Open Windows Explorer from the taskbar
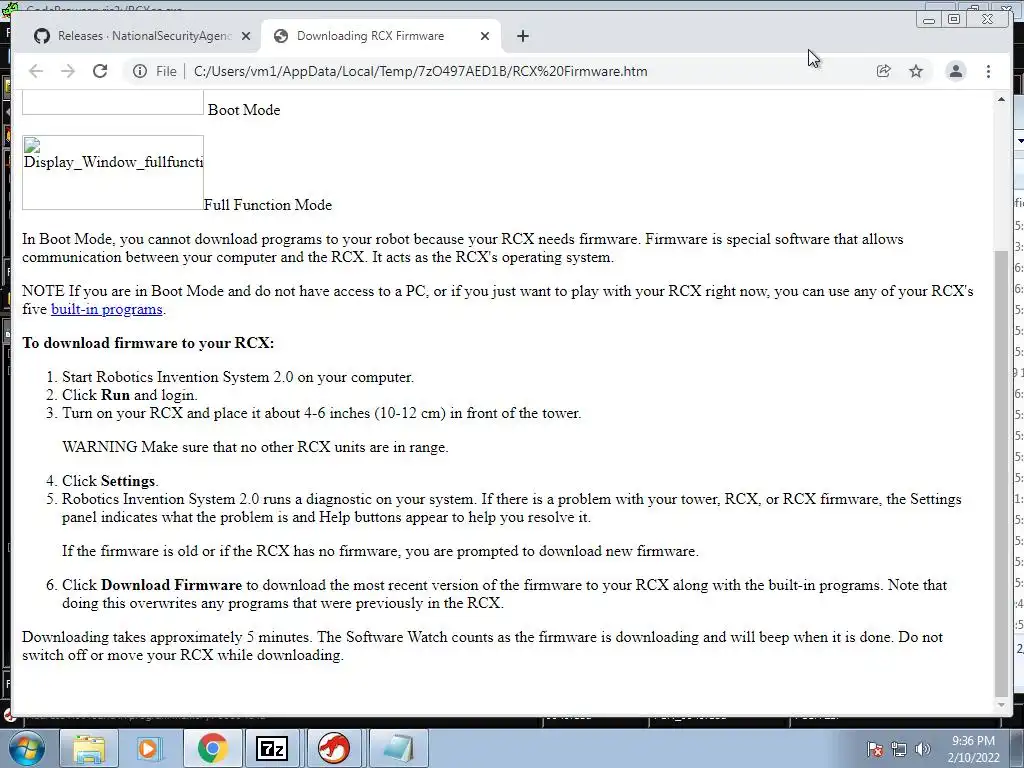The width and height of the screenshot is (1024, 768). pyautogui.click(x=88, y=748)
